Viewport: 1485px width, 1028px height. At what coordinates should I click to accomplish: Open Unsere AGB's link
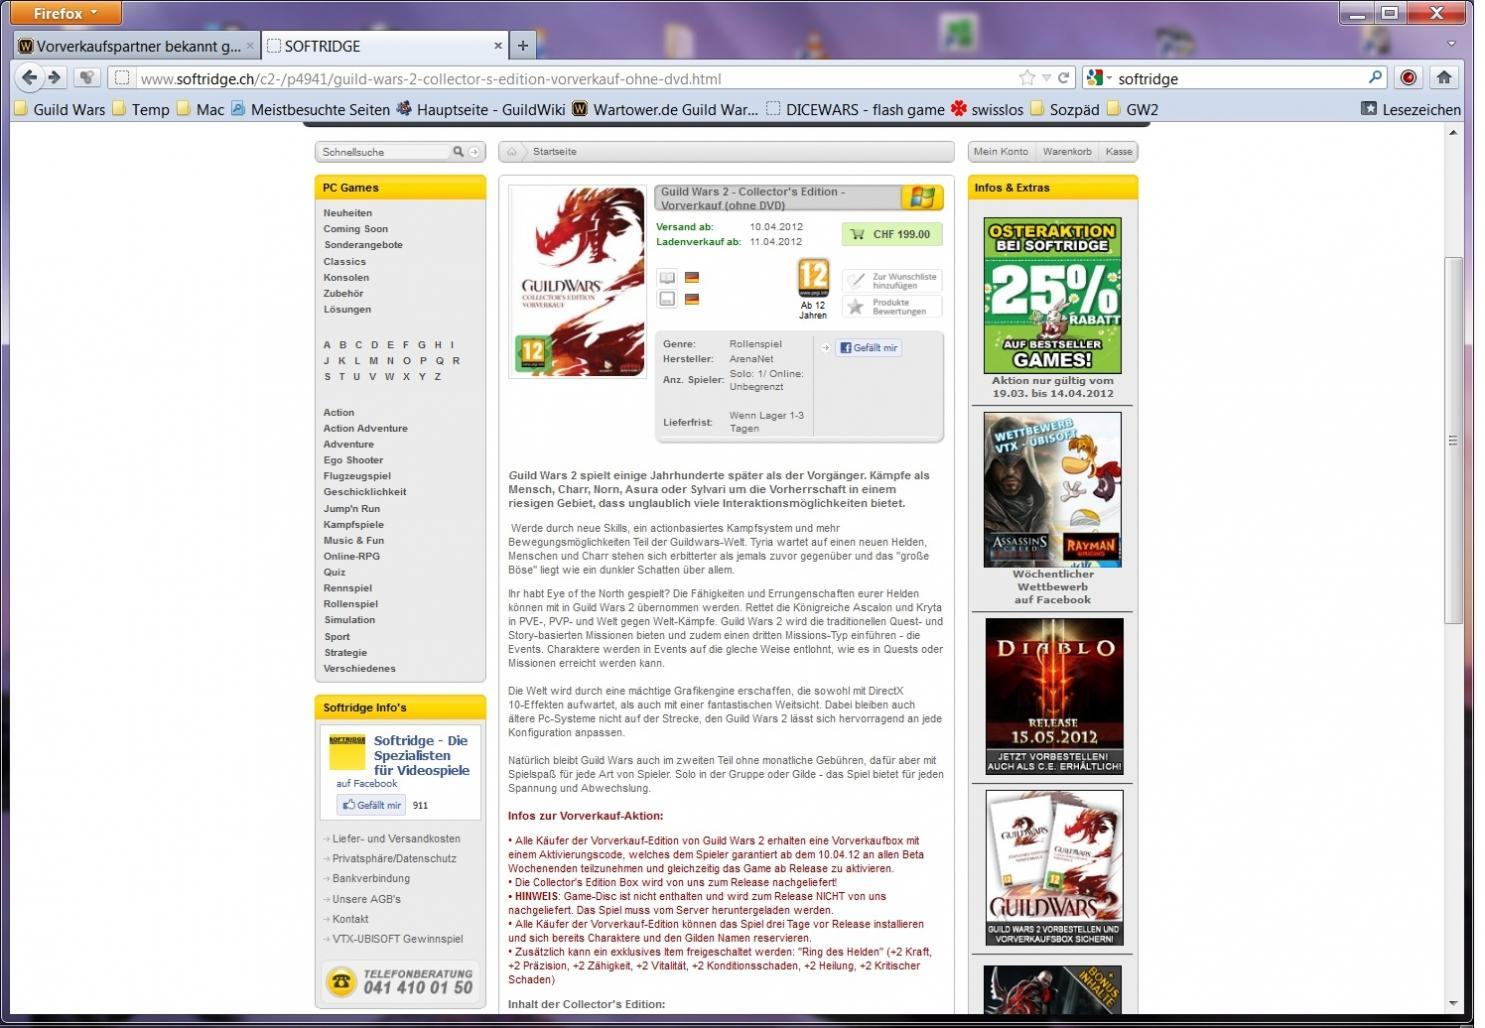point(366,899)
